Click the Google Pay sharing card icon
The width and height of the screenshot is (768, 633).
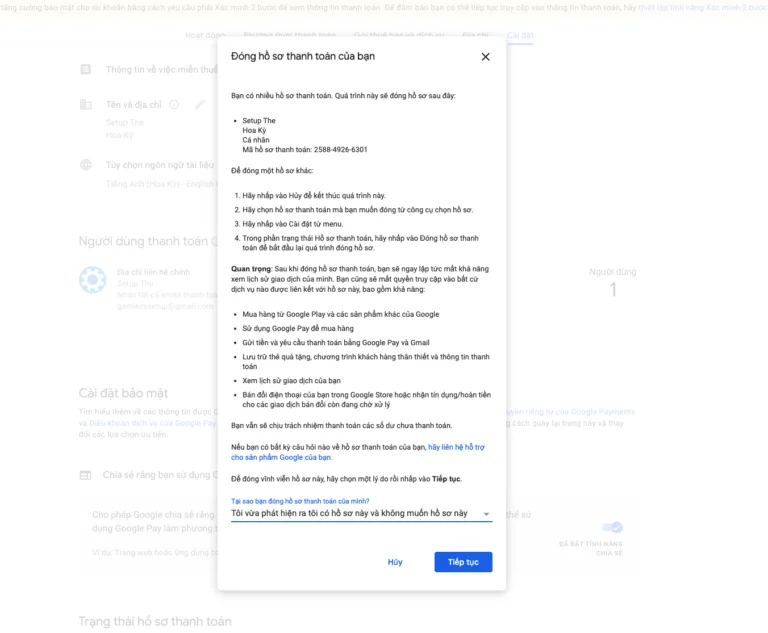click(x=86, y=475)
